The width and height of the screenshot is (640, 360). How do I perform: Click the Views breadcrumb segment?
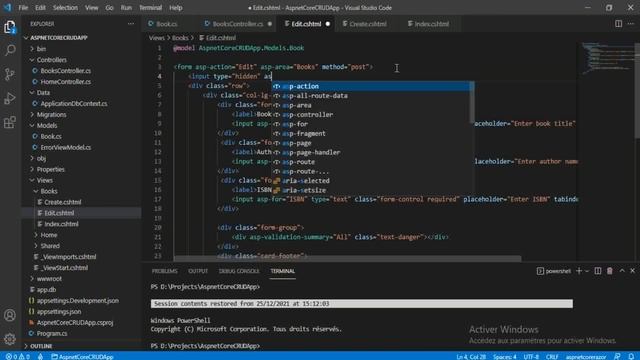[156, 38]
